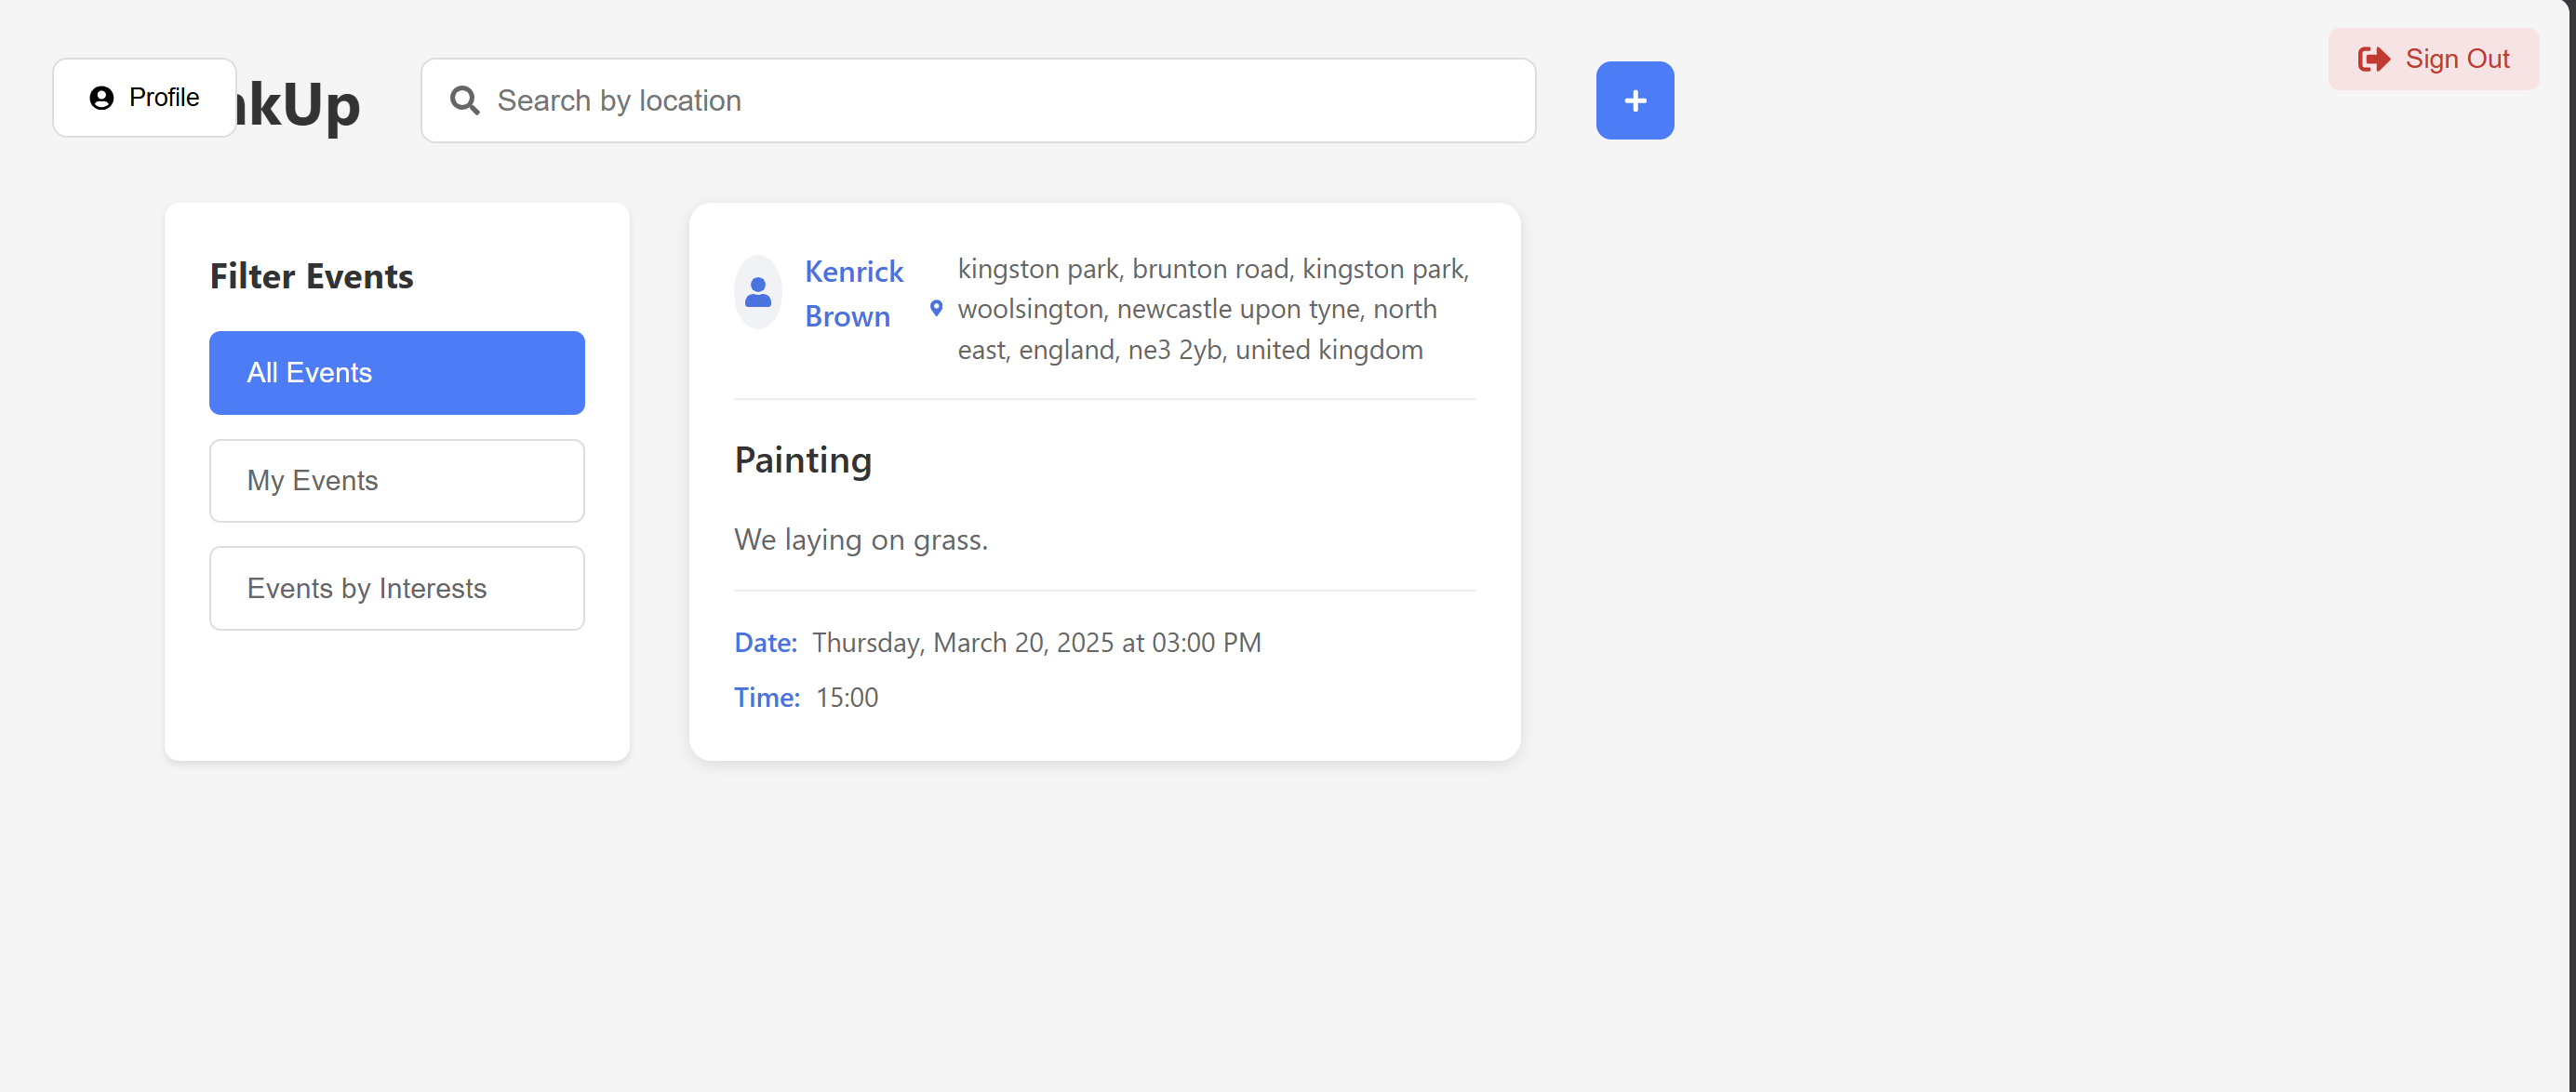Switch to My Events filter
The height and width of the screenshot is (1092, 2576).
[396, 481]
